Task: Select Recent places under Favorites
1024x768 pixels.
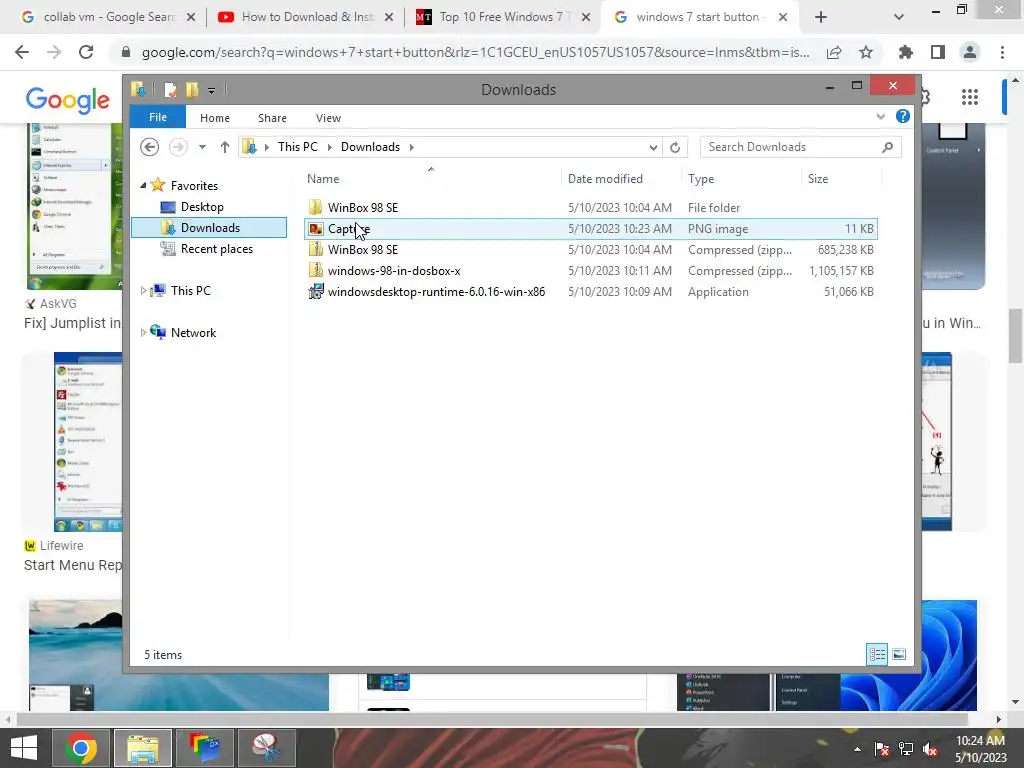Action: (216, 249)
